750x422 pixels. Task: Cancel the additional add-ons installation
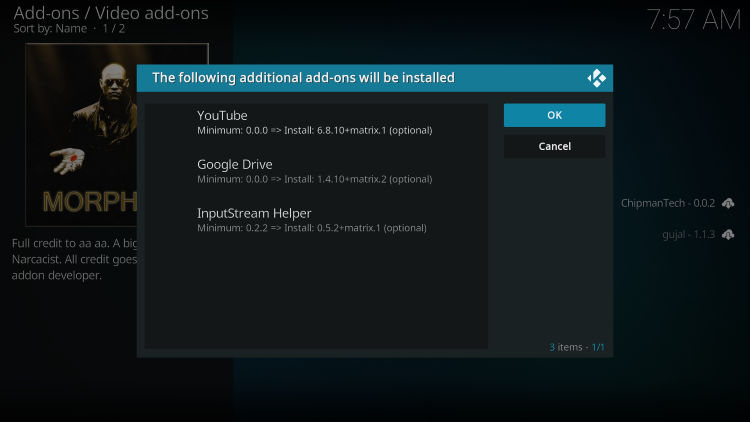[554, 146]
